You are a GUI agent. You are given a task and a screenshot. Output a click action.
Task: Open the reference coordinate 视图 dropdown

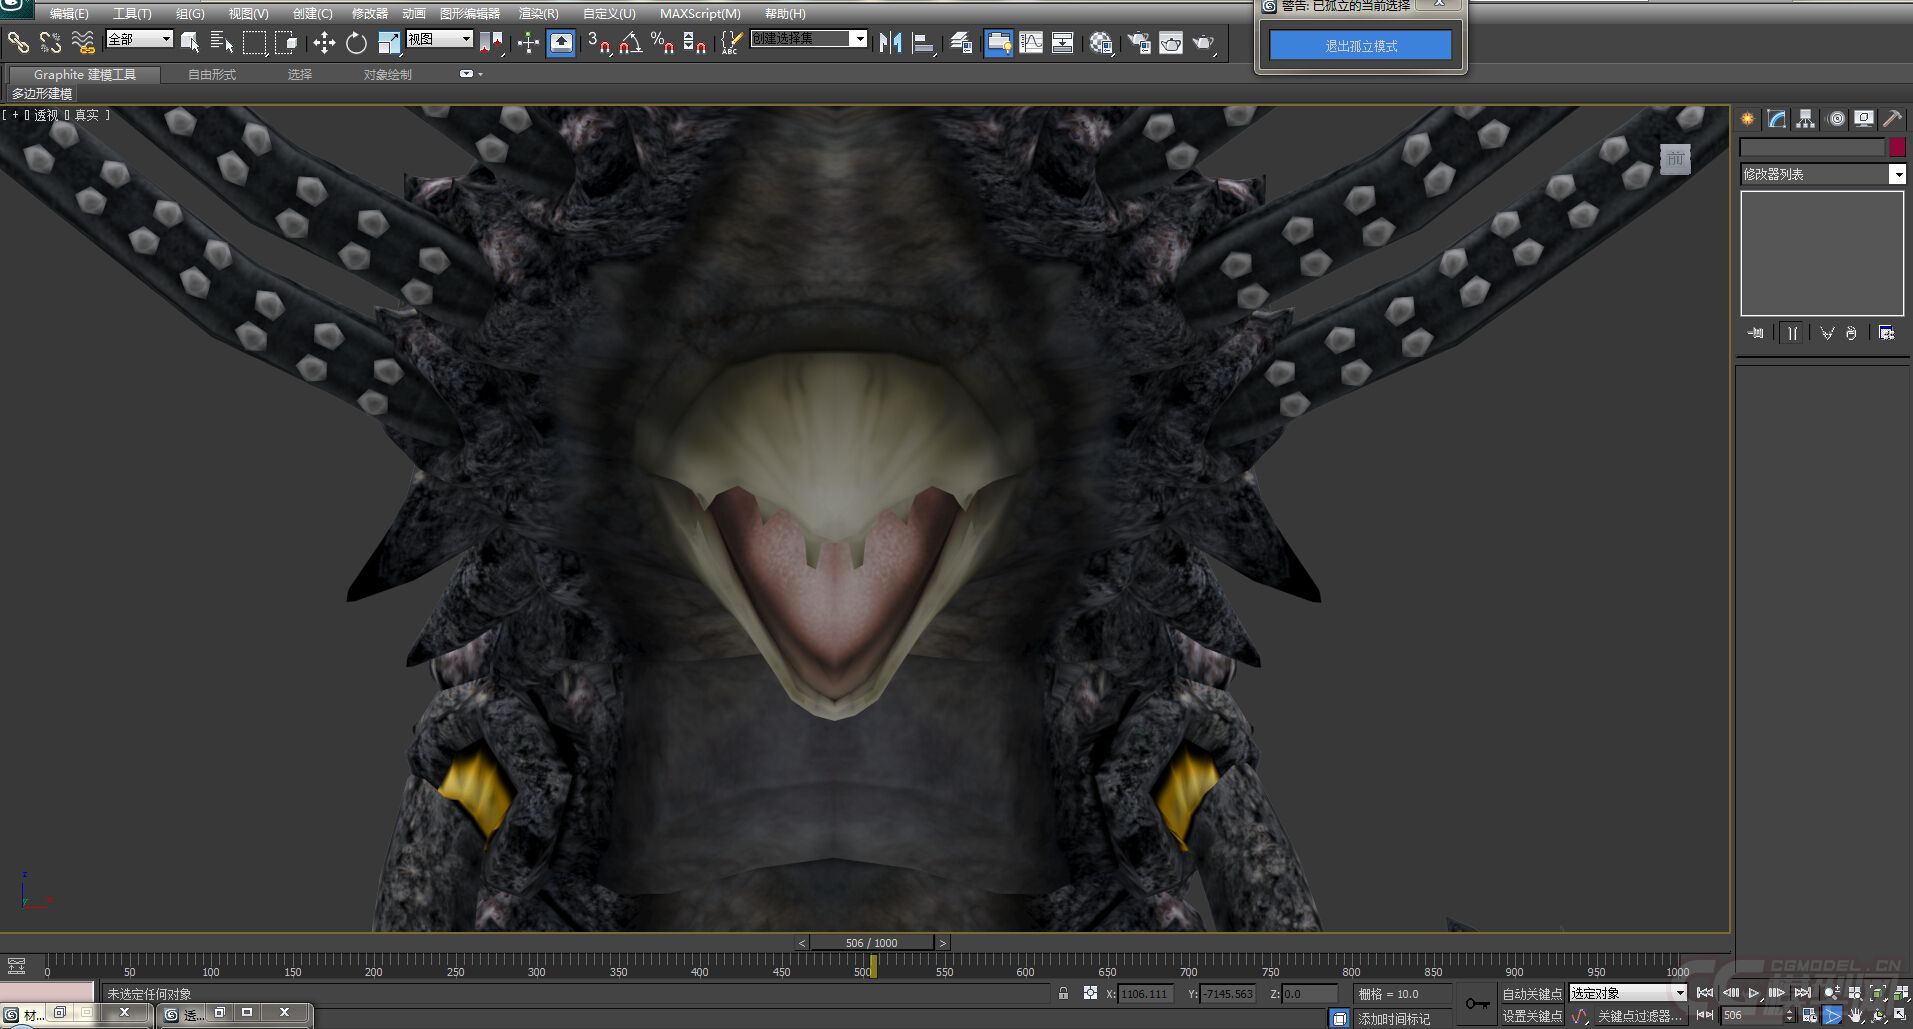439,39
